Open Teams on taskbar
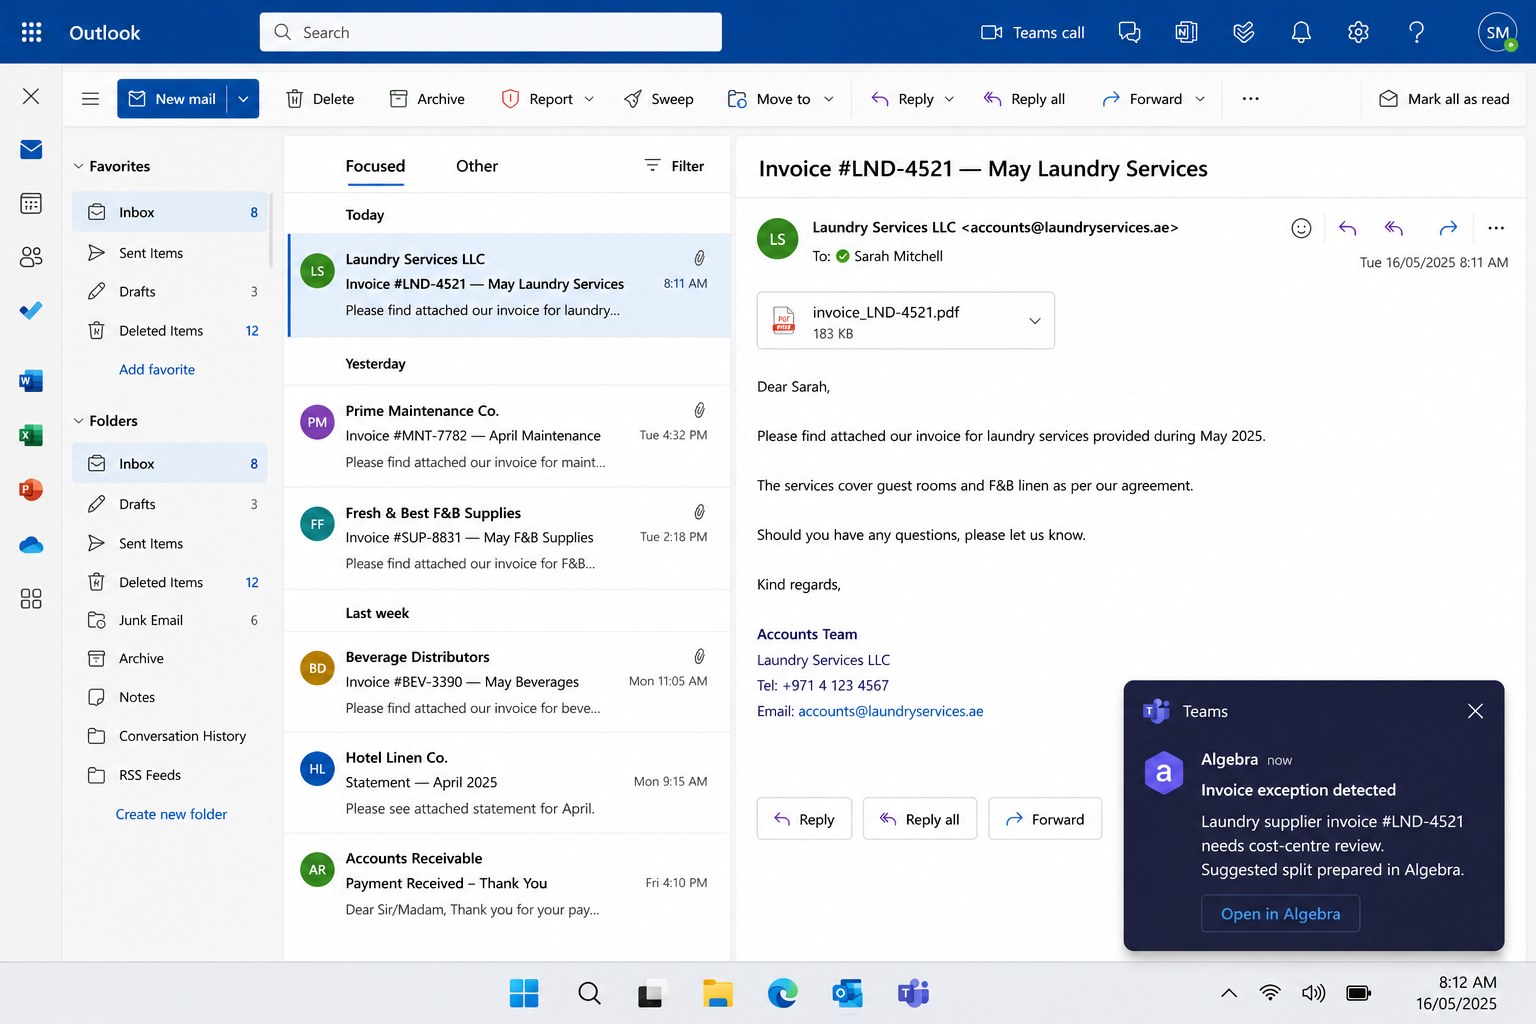Screen dimensions: 1536x1024 [913, 993]
